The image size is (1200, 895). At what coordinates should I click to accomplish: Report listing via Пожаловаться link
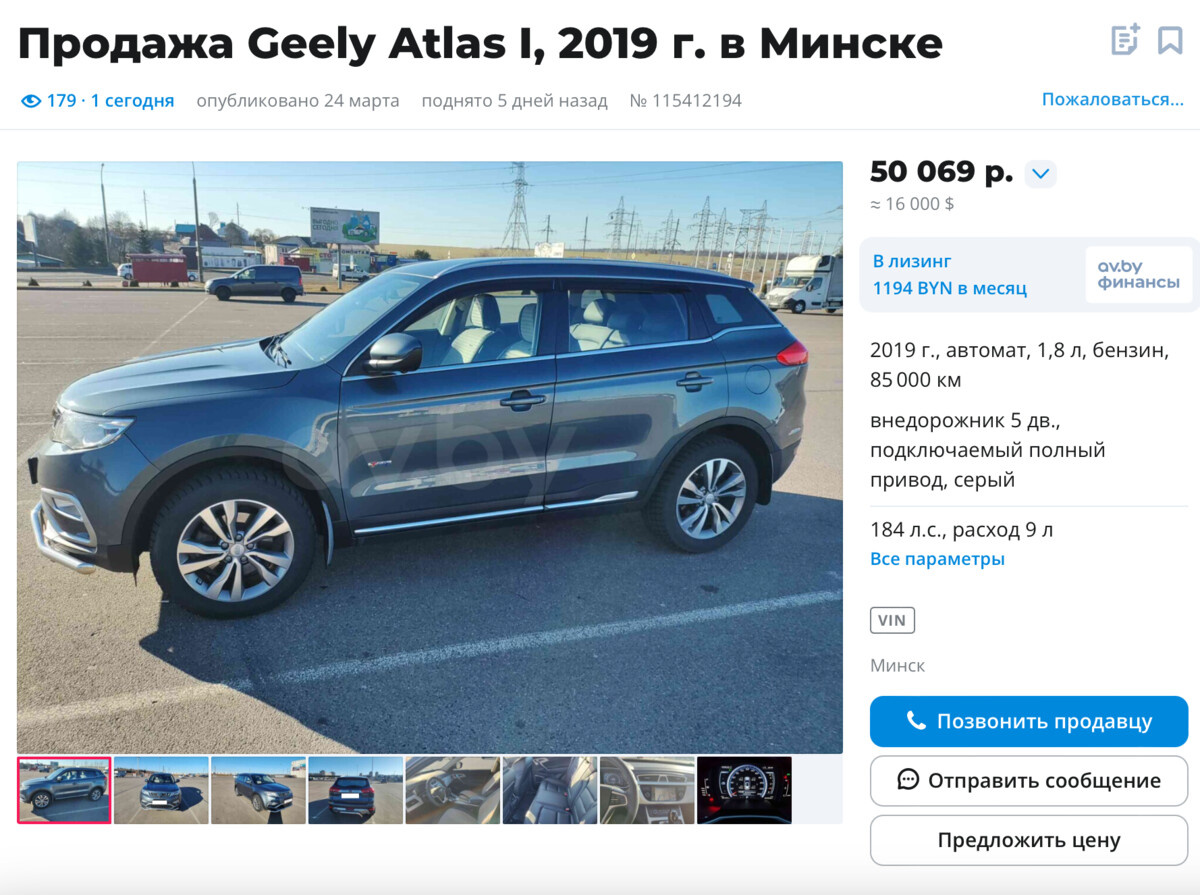(x=1112, y=100)
